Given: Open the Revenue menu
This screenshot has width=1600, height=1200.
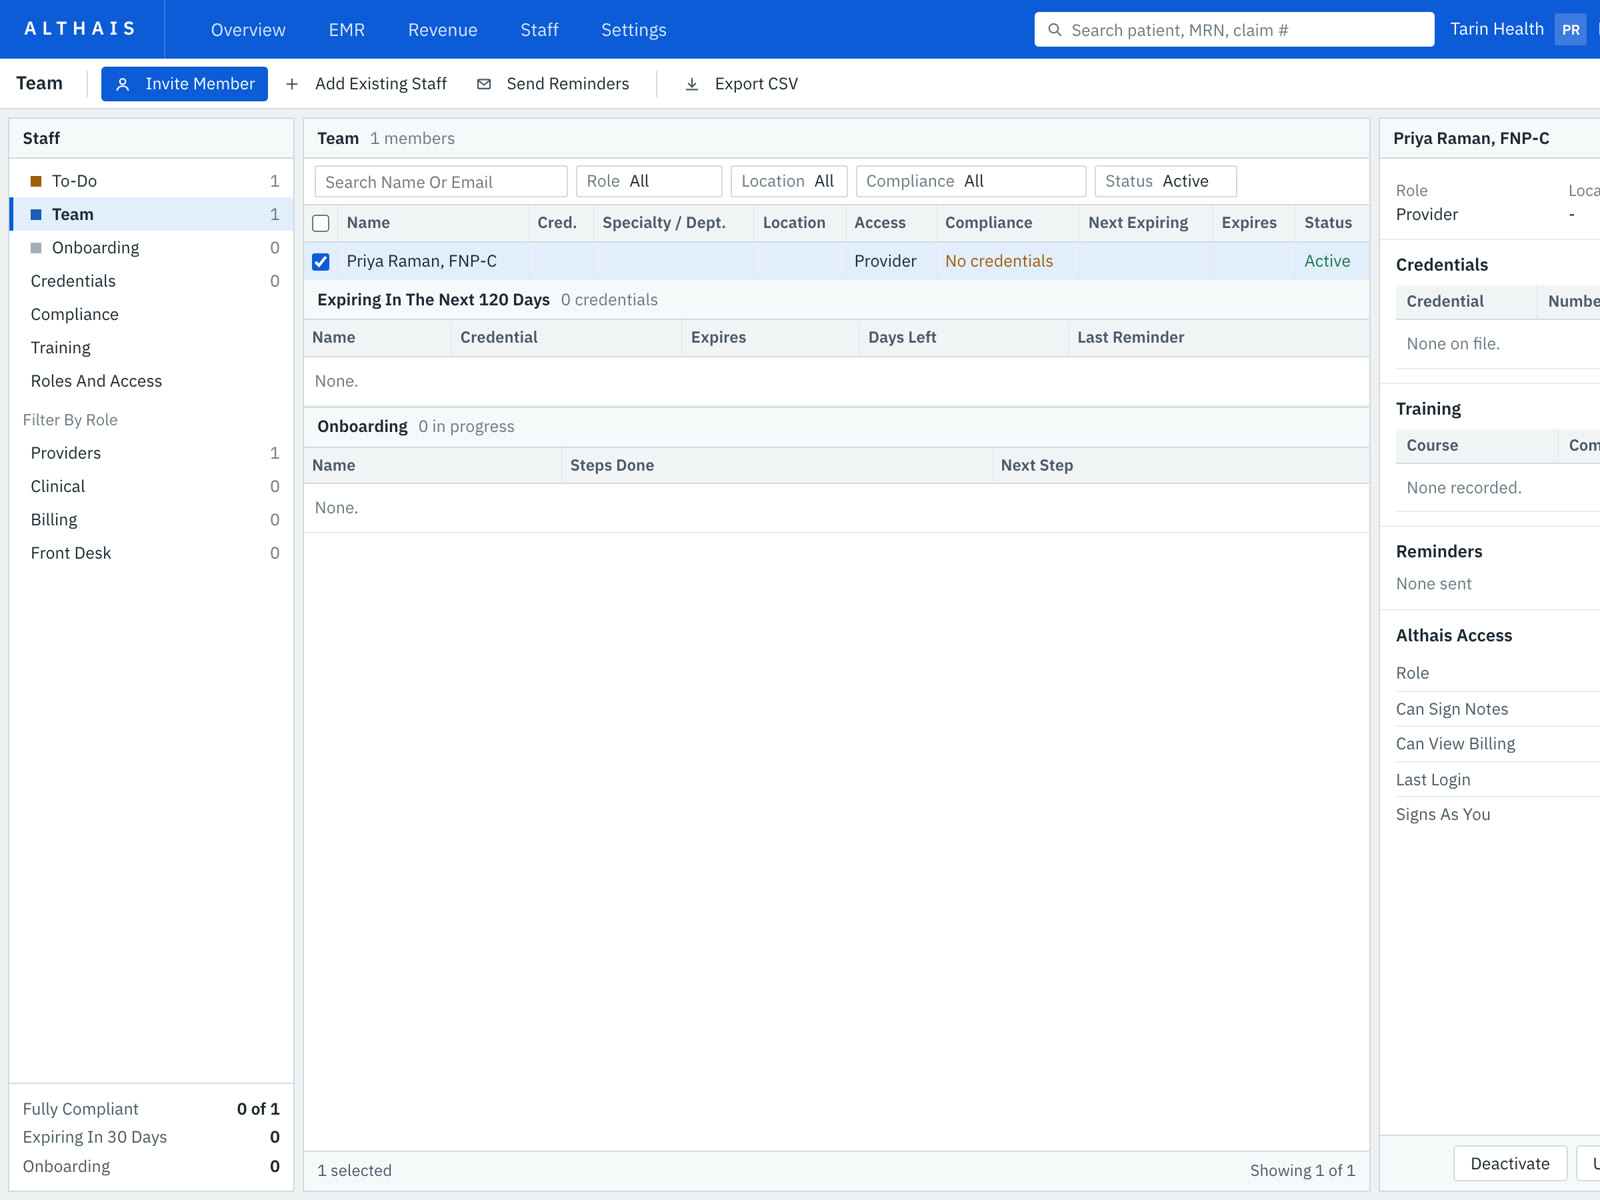Looking at the screenshot, I should [x=443, y=30].
